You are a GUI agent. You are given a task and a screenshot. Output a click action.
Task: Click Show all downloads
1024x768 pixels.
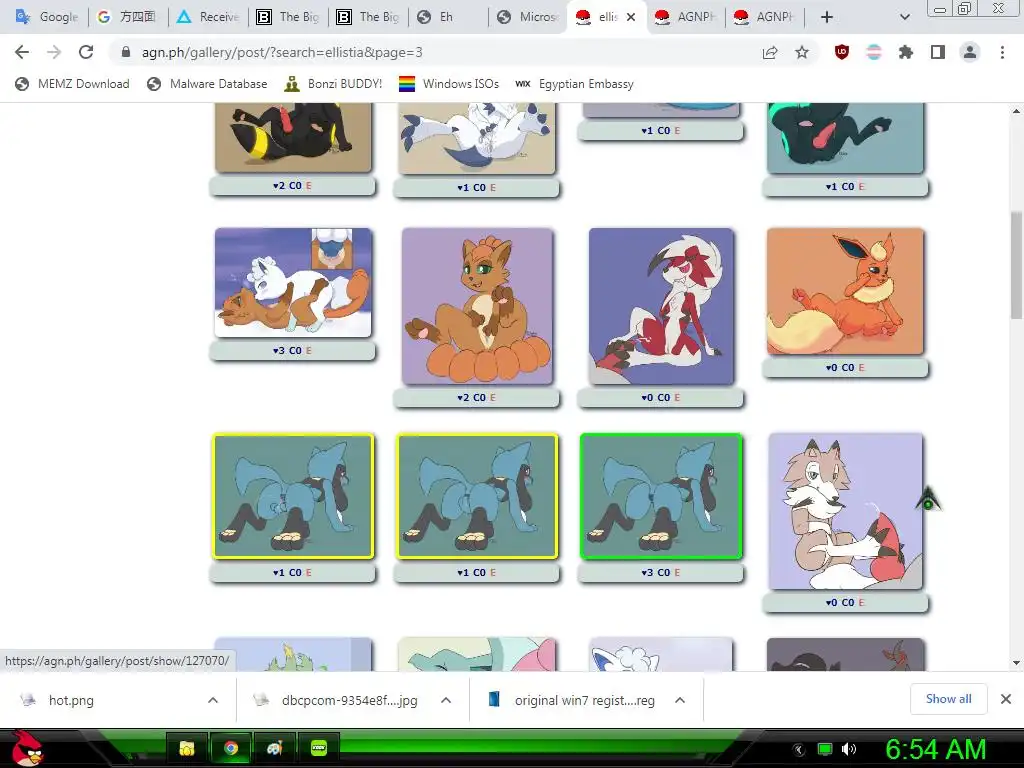(948, 699)
